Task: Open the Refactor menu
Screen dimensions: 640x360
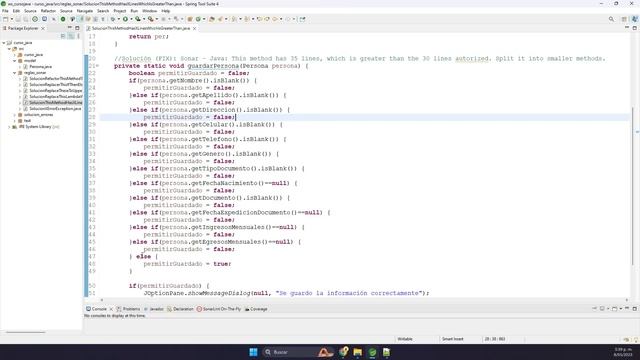Action: [48, 11]
